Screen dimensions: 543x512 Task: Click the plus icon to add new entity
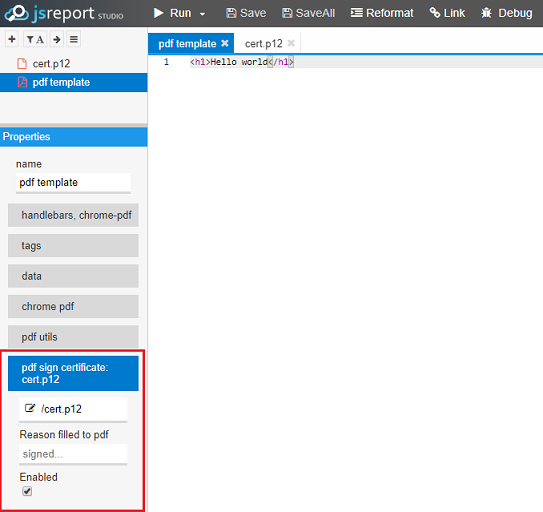coord(12,39)
